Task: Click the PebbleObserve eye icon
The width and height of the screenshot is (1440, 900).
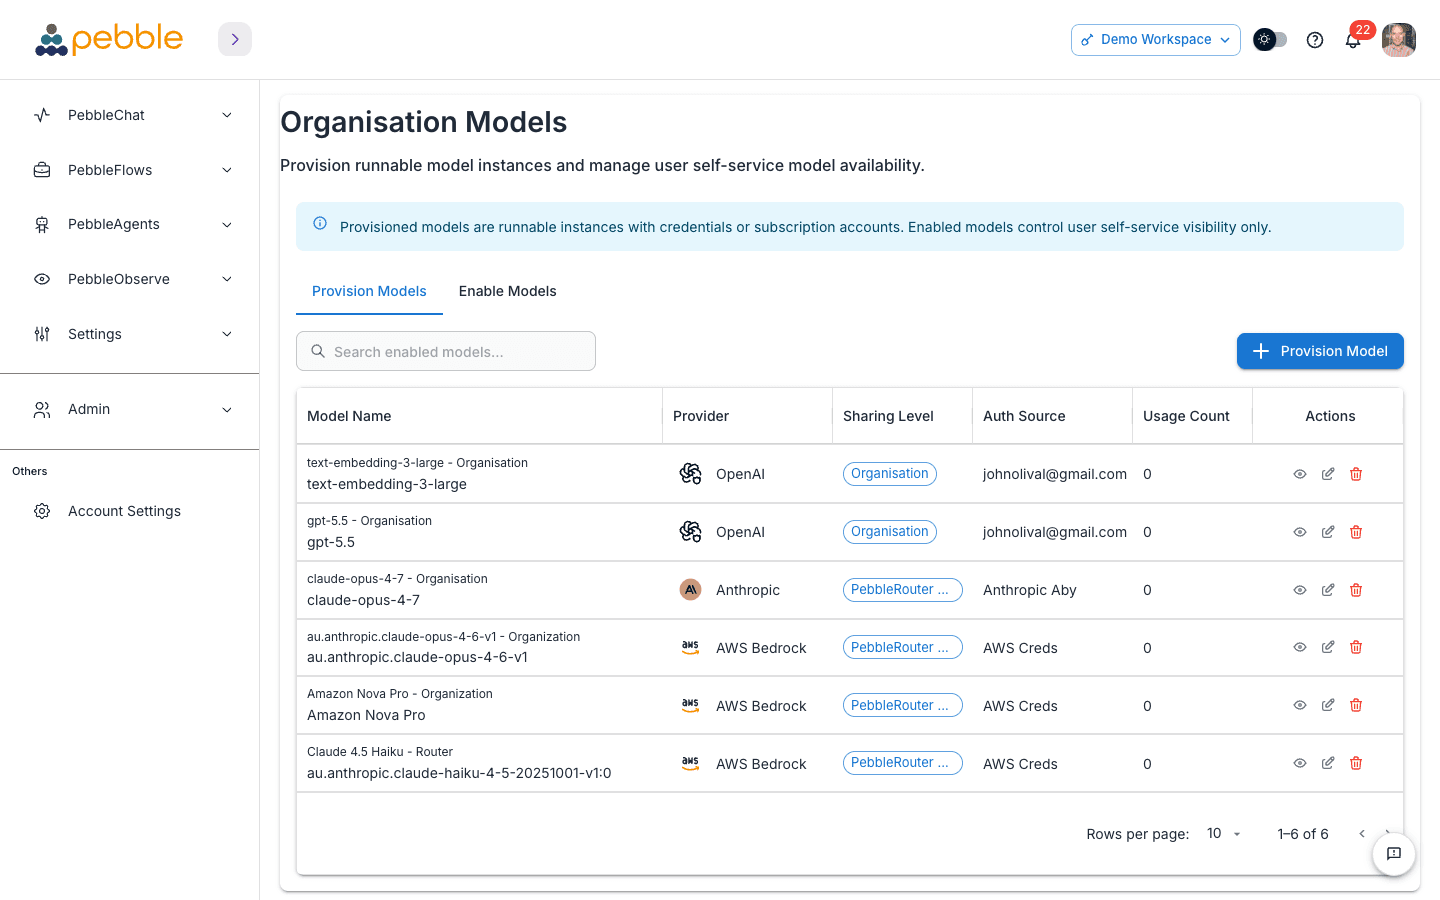Action: [42, 279]
